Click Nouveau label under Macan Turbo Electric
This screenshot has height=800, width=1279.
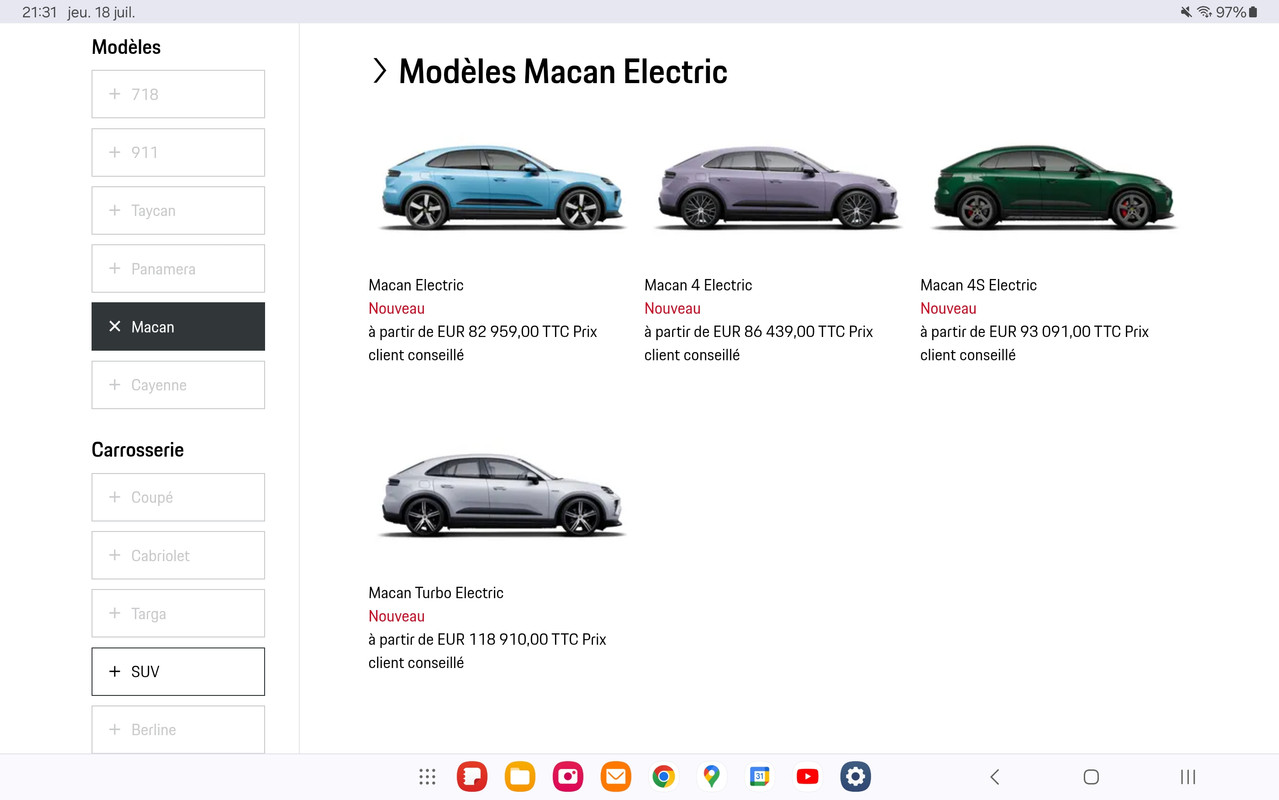(x=396, y=617)
